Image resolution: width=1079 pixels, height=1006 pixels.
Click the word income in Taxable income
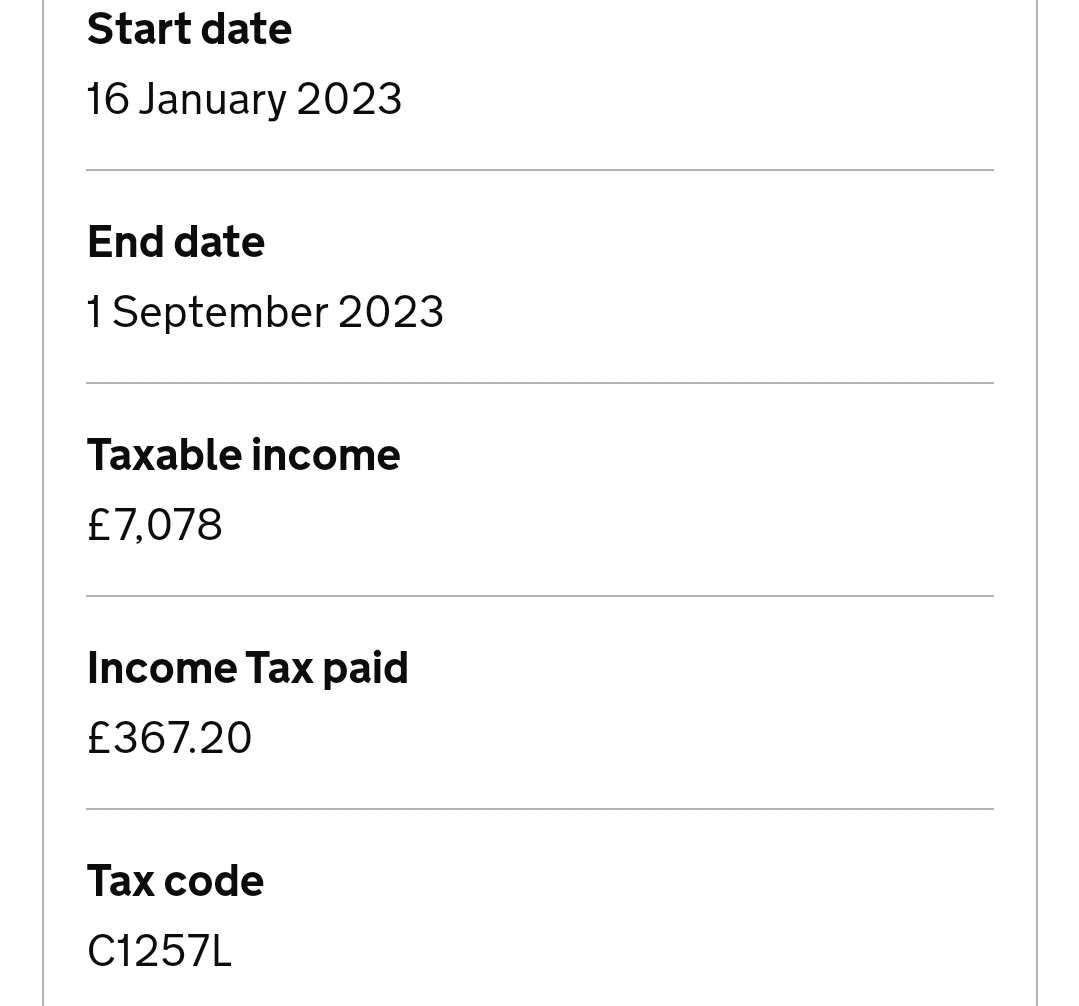click(325, 456)
